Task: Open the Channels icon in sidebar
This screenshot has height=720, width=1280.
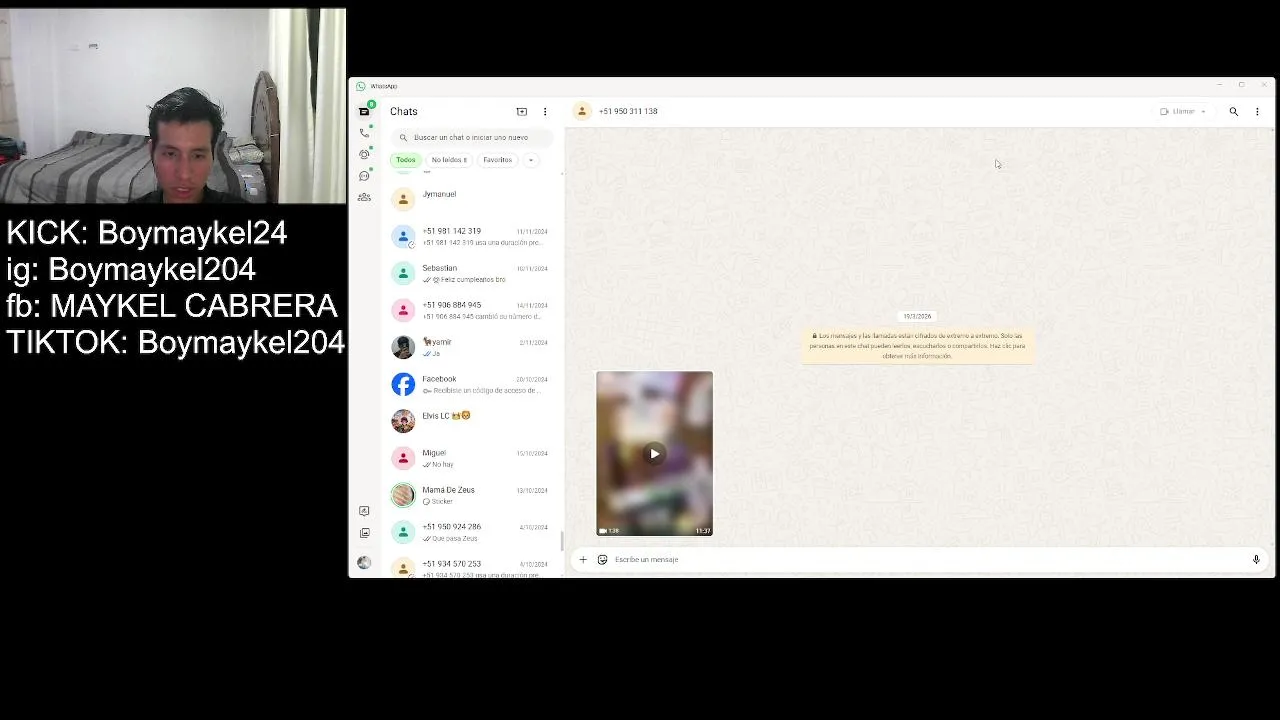Action: coord(364,176)
